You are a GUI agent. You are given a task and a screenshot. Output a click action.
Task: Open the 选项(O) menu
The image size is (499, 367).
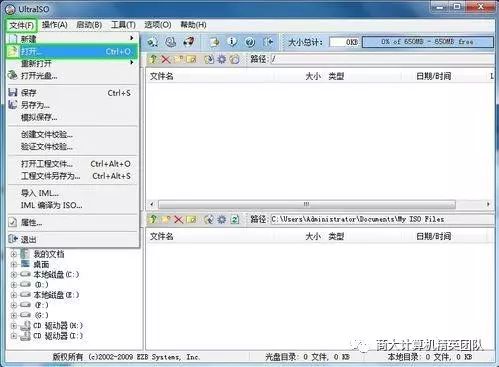(158, 25)
